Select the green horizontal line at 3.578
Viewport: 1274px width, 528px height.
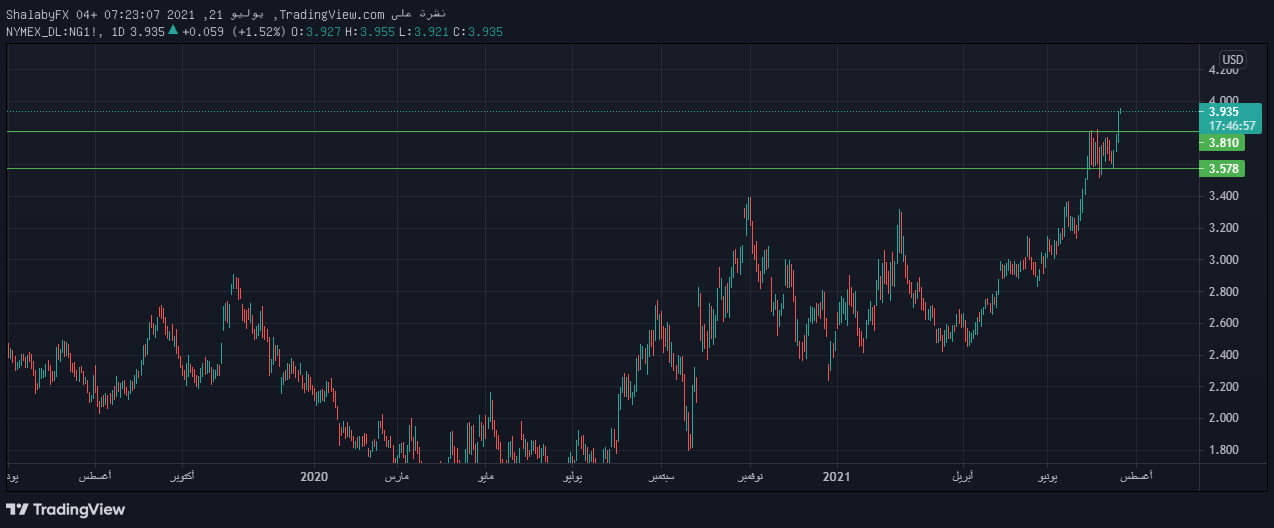[600, 169]
